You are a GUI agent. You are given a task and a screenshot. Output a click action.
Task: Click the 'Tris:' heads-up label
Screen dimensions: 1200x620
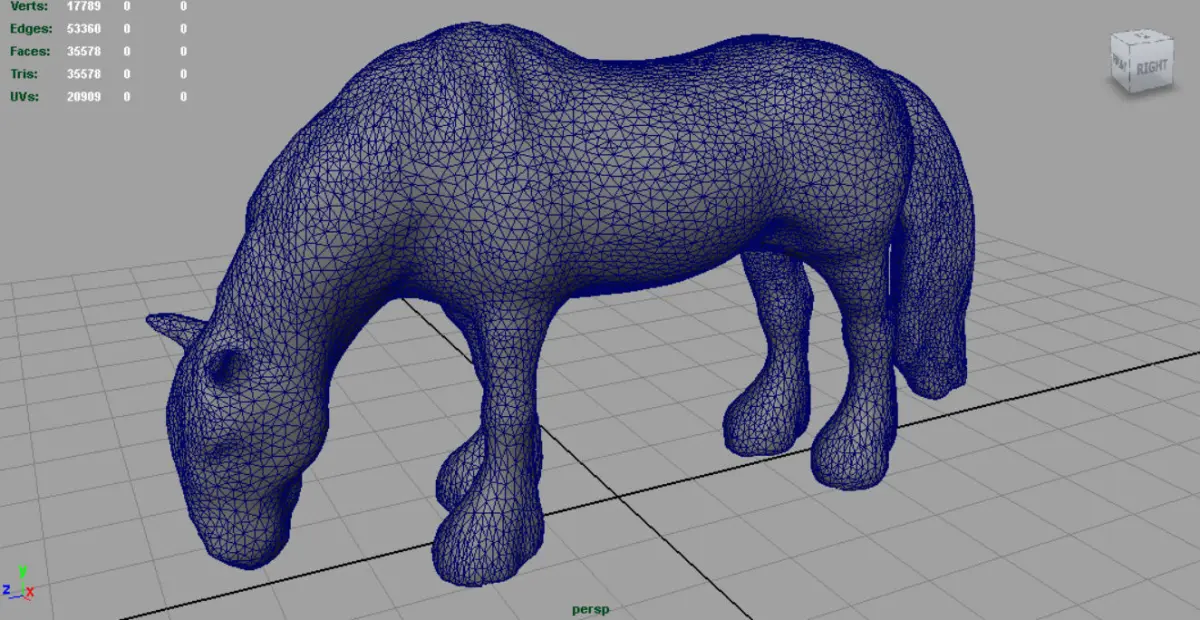pos(26,74)
